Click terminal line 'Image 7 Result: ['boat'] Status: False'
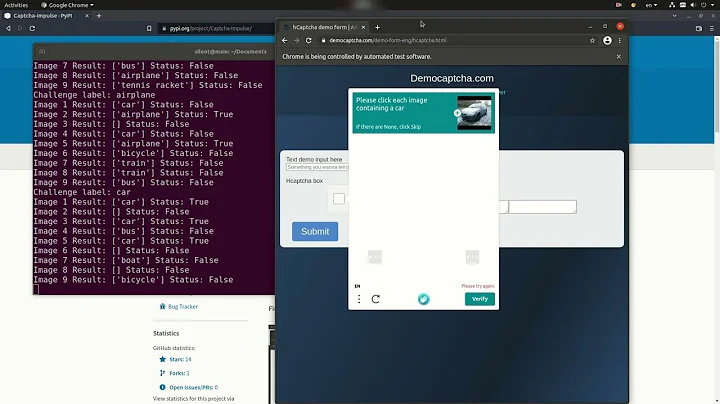The width and height of the screenshot is (720, 404). (x=126, y=260)
